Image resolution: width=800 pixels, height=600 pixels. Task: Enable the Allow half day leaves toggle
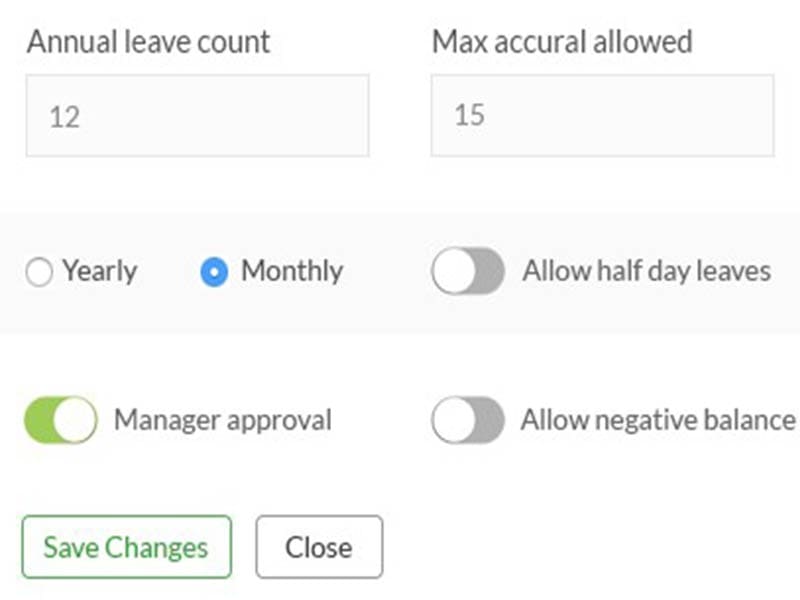pos(467,271)
